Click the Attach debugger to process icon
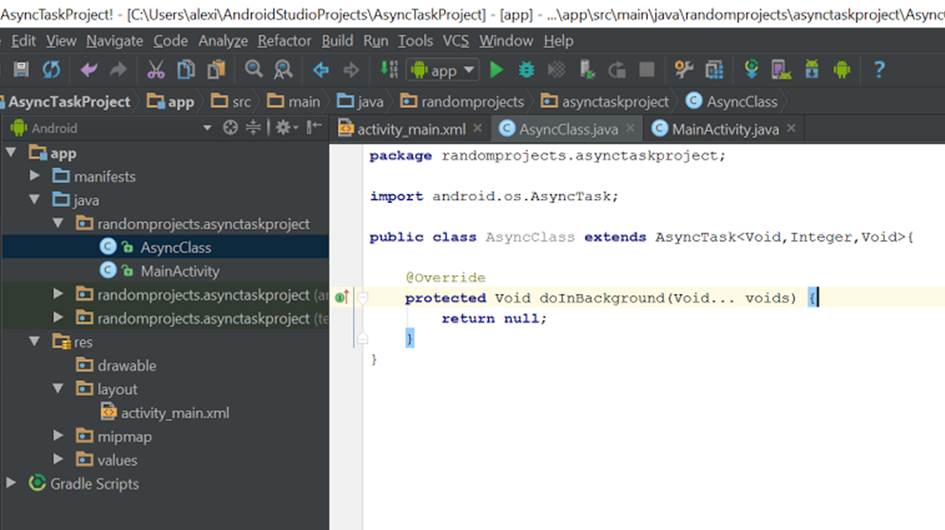This screenshot has height=530, width=945. click(x=587, y=70)
